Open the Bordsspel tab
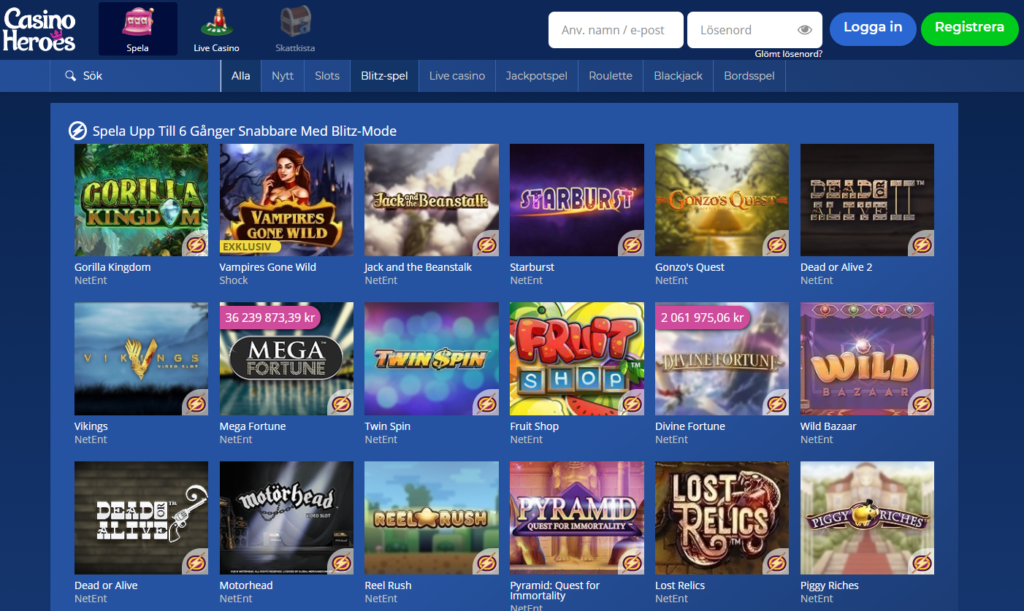 coord(749,76)
